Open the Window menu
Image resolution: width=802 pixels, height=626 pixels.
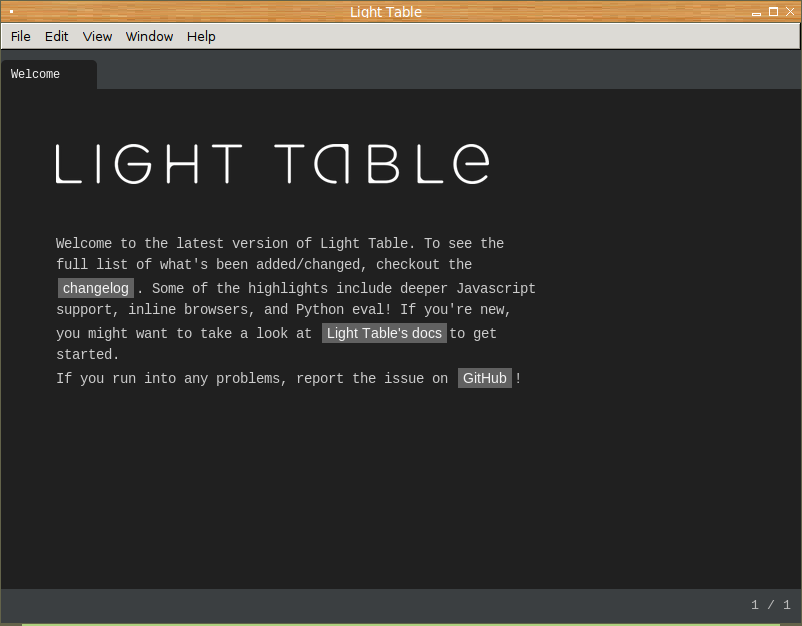(x=149, y=36)
